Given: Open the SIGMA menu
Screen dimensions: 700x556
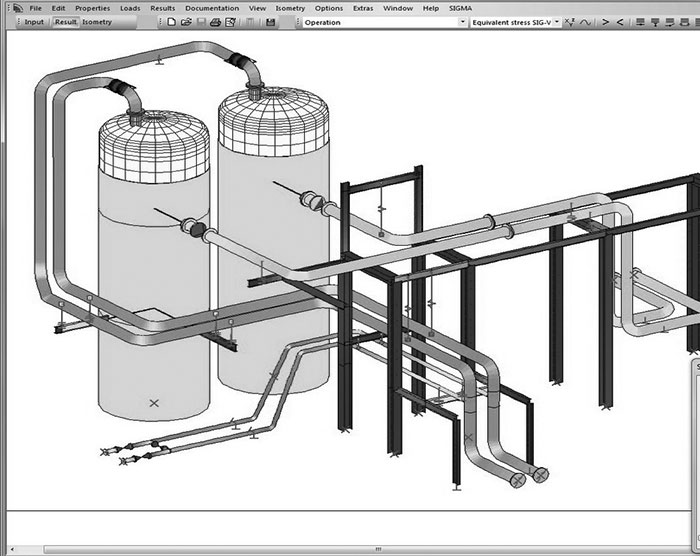Looking at the screenshot, I should pyautogui.click(x=461, y=8).
